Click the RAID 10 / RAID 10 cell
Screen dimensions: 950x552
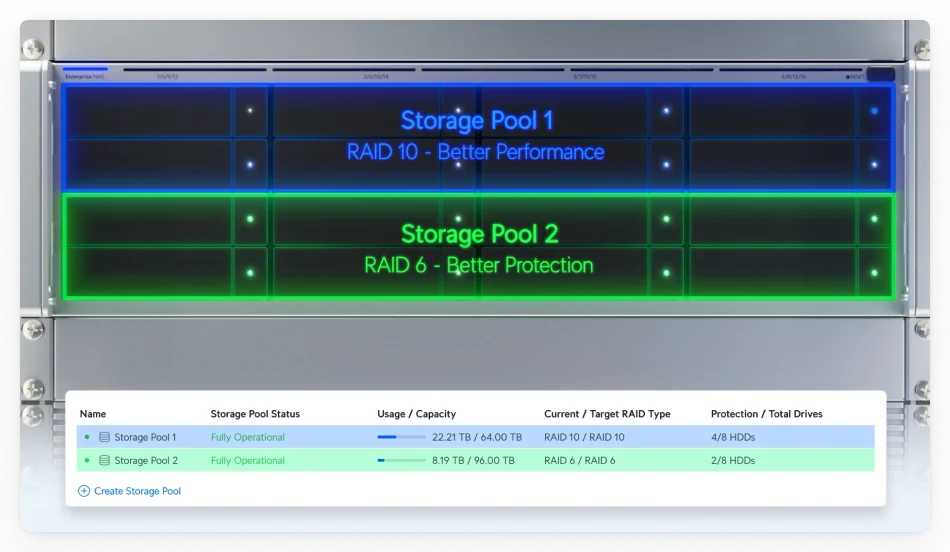pos(584,437)
